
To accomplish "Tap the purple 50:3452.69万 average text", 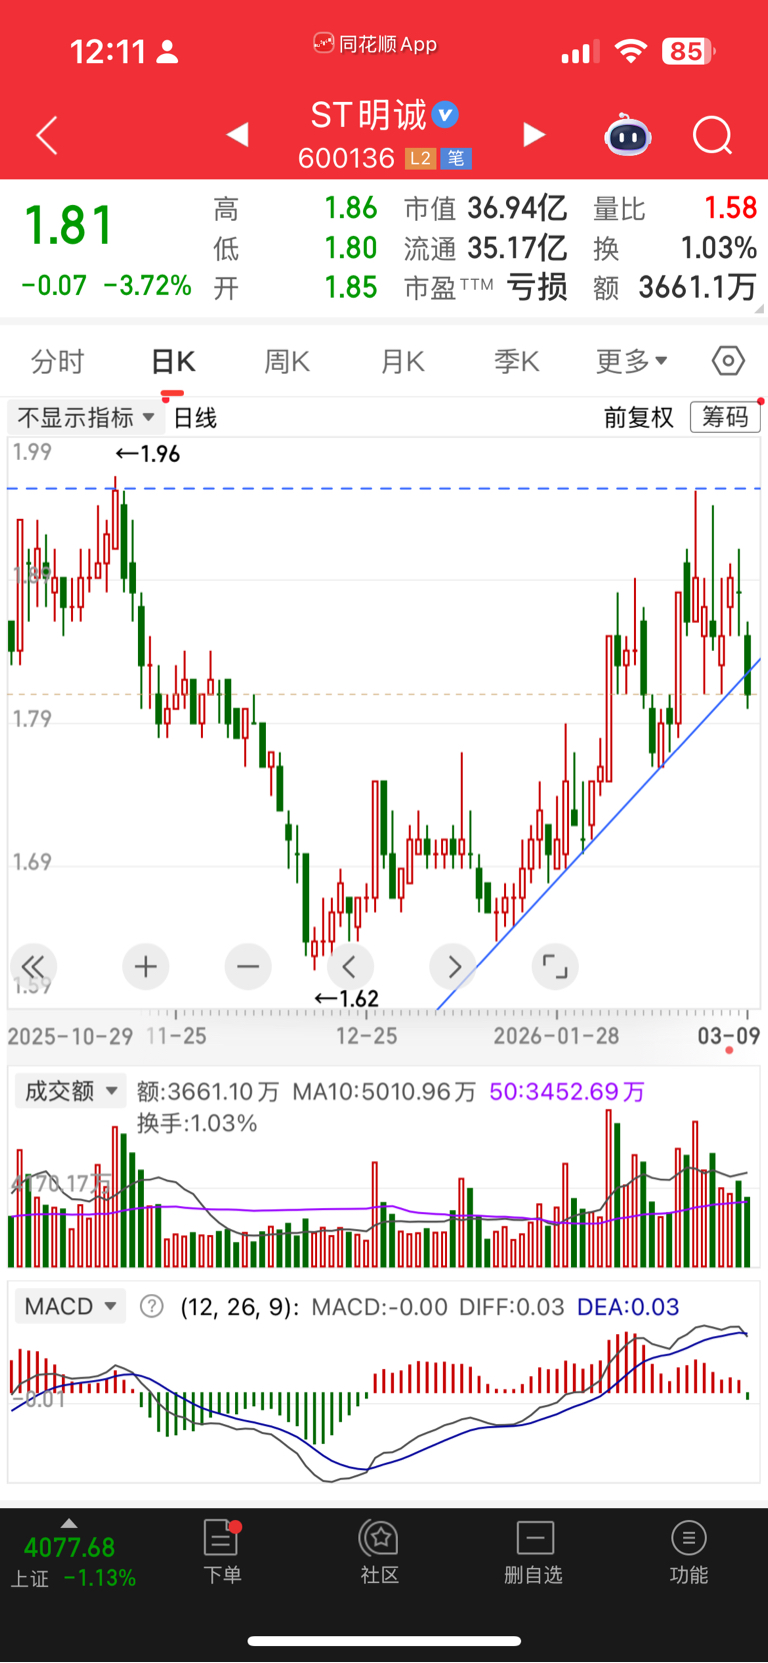I will [x=567, y=1091].
